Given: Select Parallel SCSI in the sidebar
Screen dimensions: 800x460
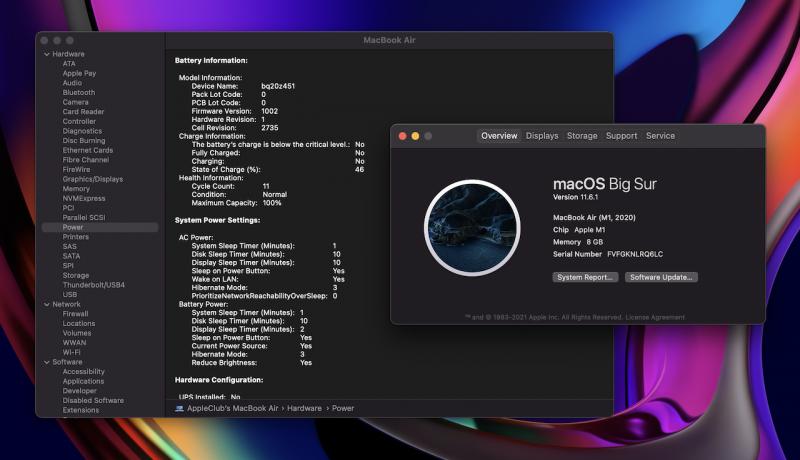Looking at the screenshot, I should 84,218.
